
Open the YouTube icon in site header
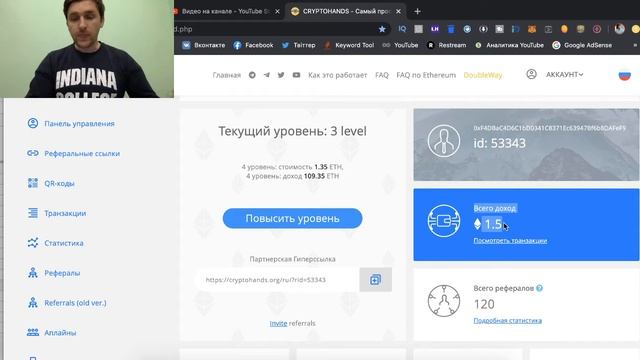point(296,75)
